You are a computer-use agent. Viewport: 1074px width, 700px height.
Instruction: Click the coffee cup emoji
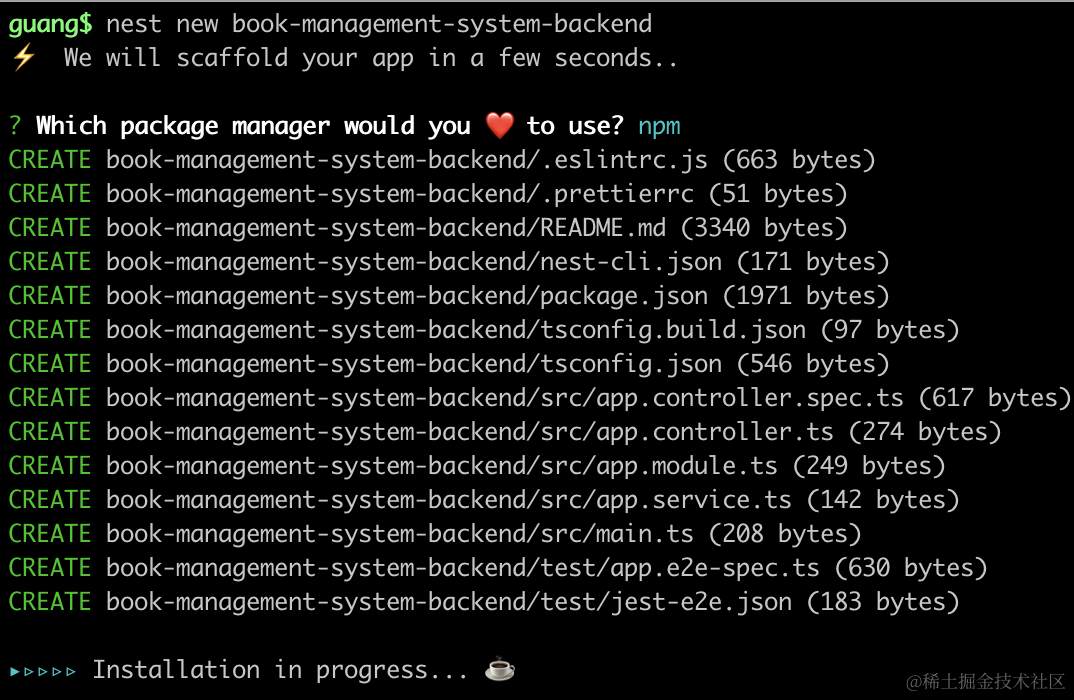(499, 669)
